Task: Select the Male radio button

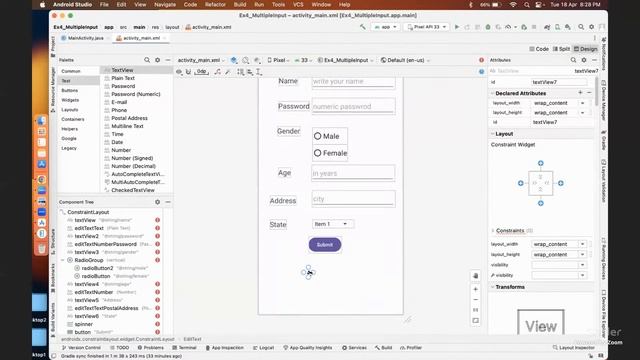Action: coord(330,136)
